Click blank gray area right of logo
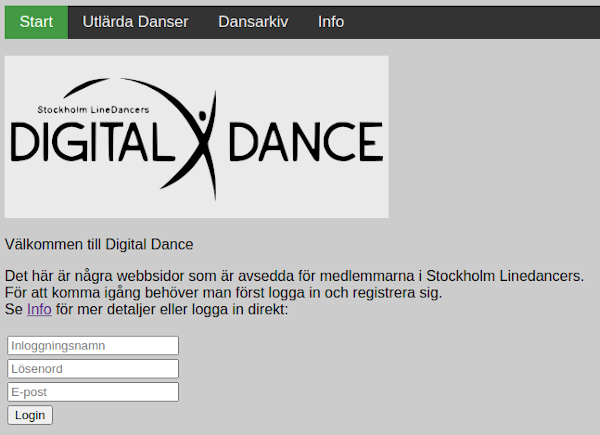The image size is (600, 435). click(495, 136)
